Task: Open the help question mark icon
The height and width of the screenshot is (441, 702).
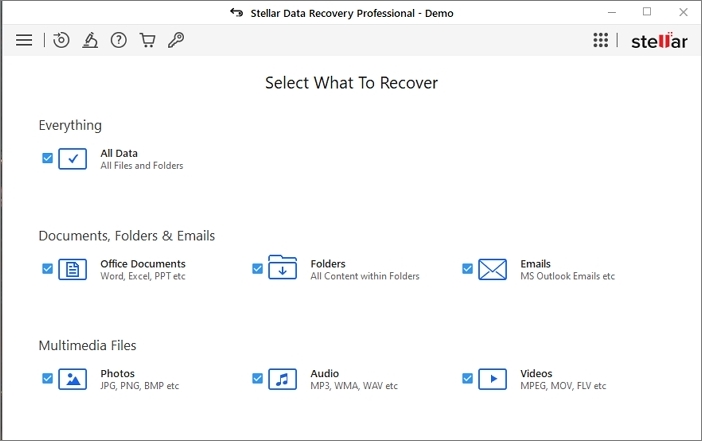Action: click(119, 40)
